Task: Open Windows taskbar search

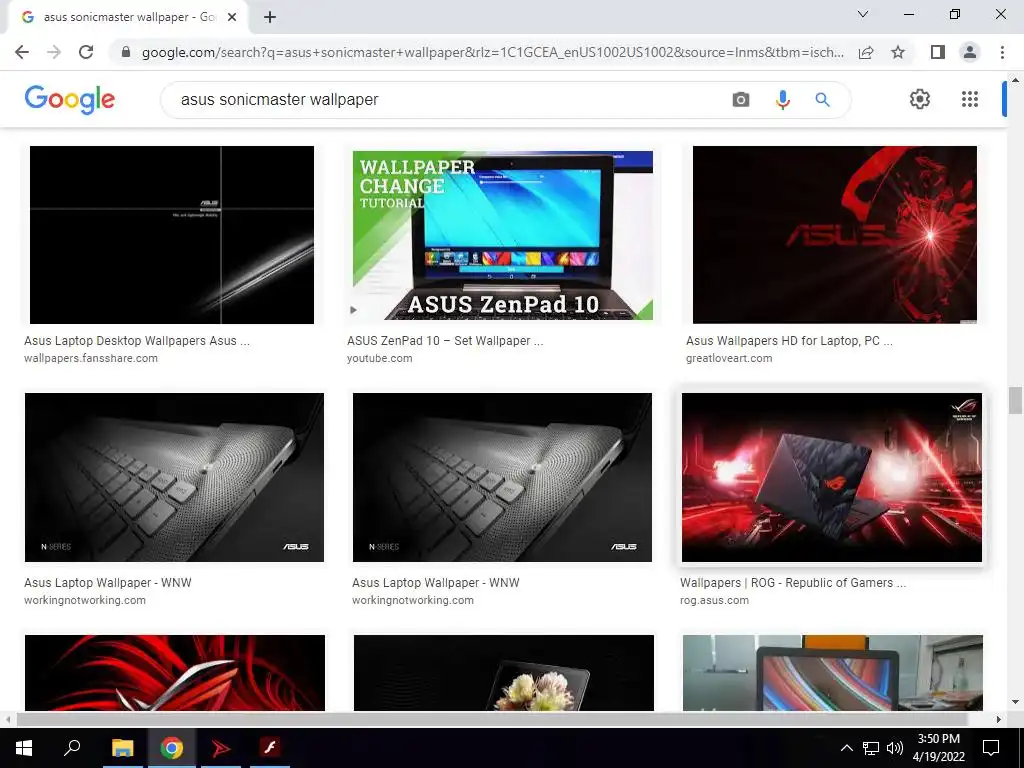Action: [72, 748]
